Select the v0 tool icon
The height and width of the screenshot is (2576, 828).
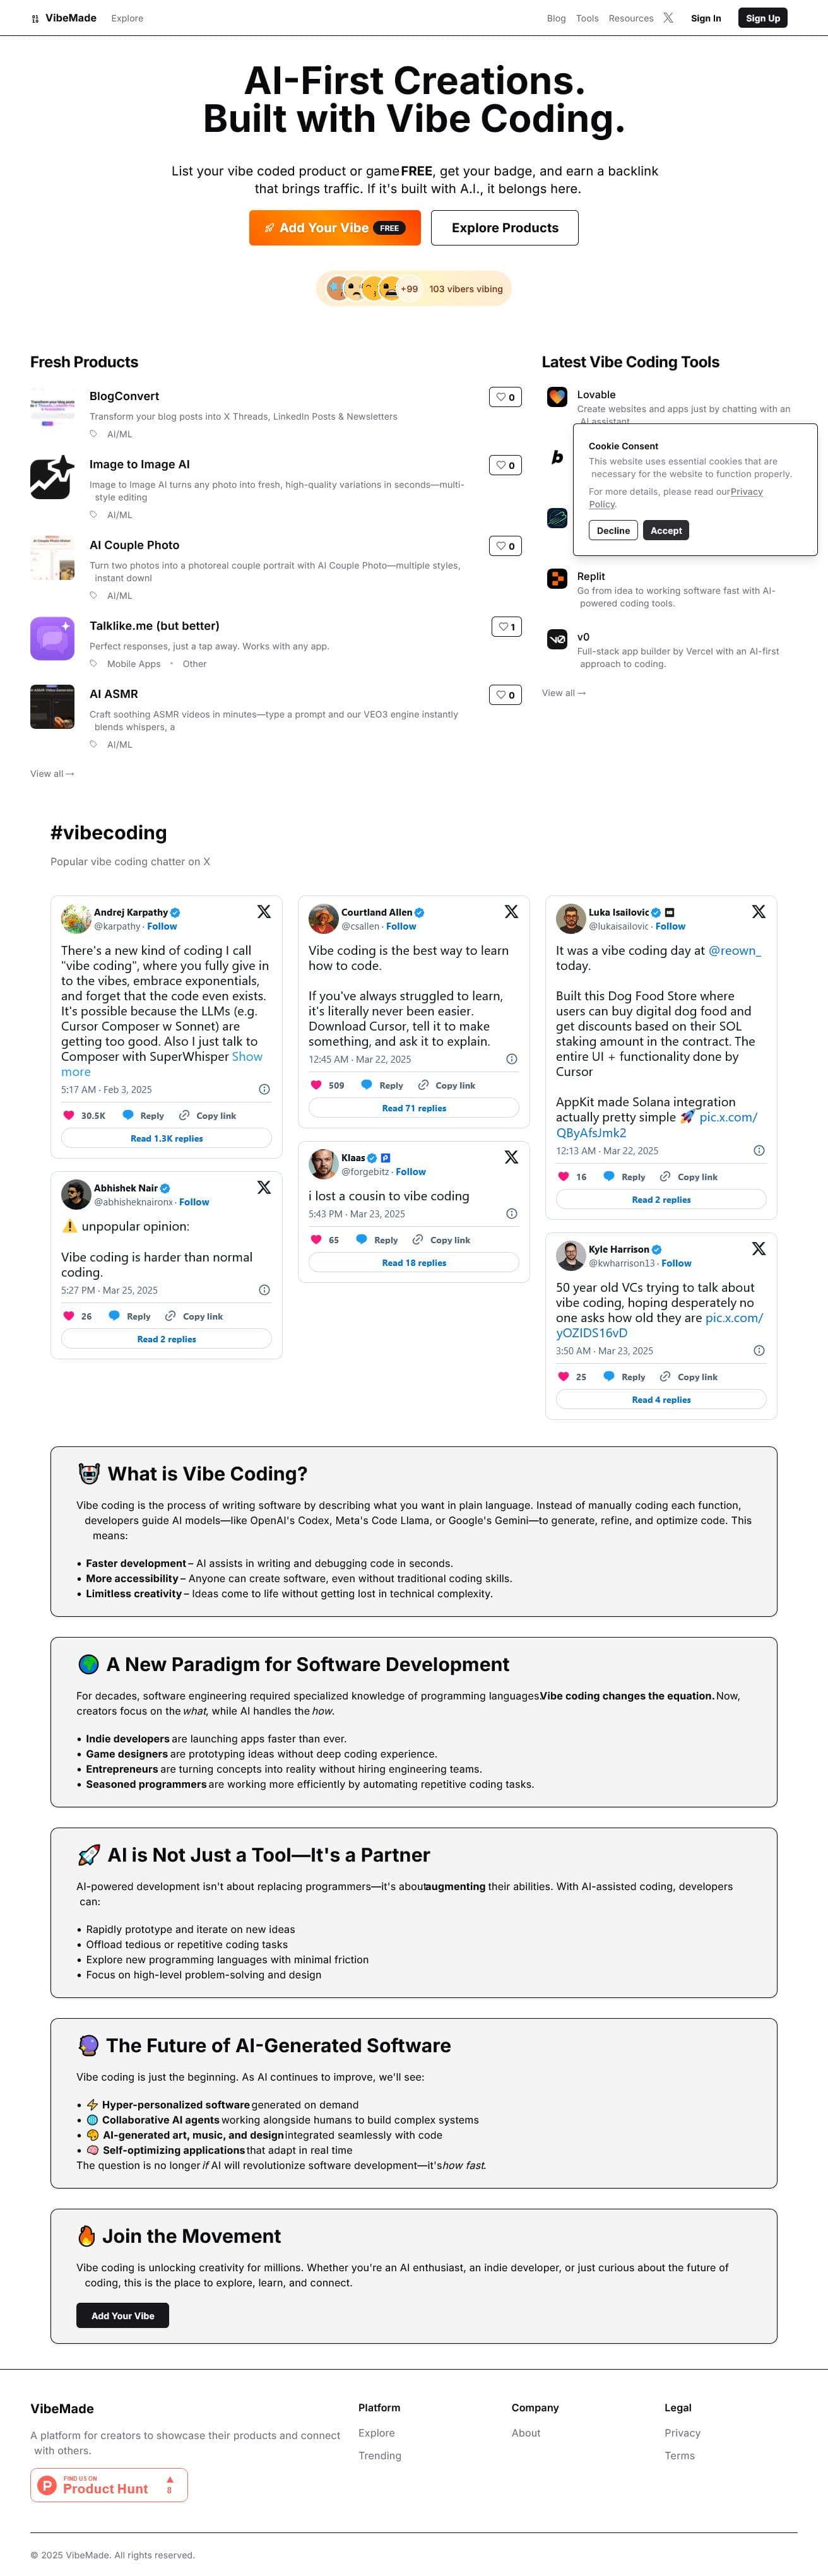pyautogui.click(x=557, y=640)
